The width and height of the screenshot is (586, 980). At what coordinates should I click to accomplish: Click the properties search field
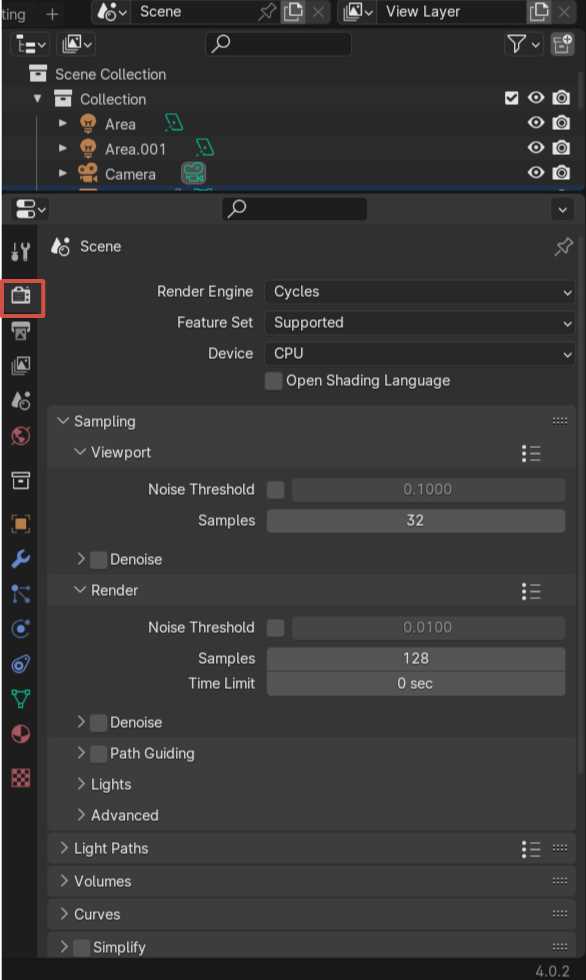[294, 209]
